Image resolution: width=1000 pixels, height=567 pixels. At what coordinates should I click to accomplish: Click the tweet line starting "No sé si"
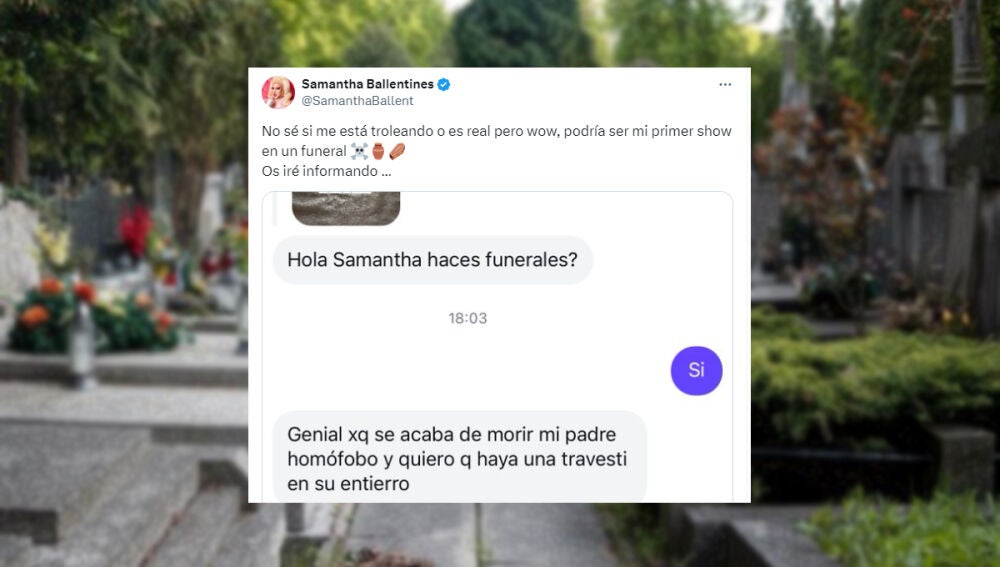496,131
